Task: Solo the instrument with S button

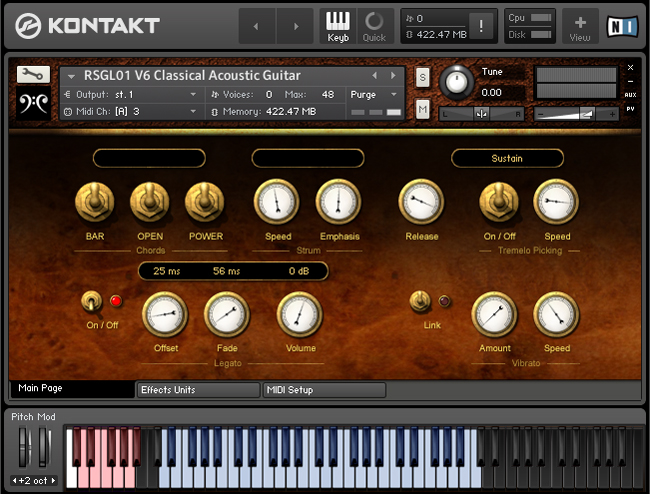Action: 422,77
